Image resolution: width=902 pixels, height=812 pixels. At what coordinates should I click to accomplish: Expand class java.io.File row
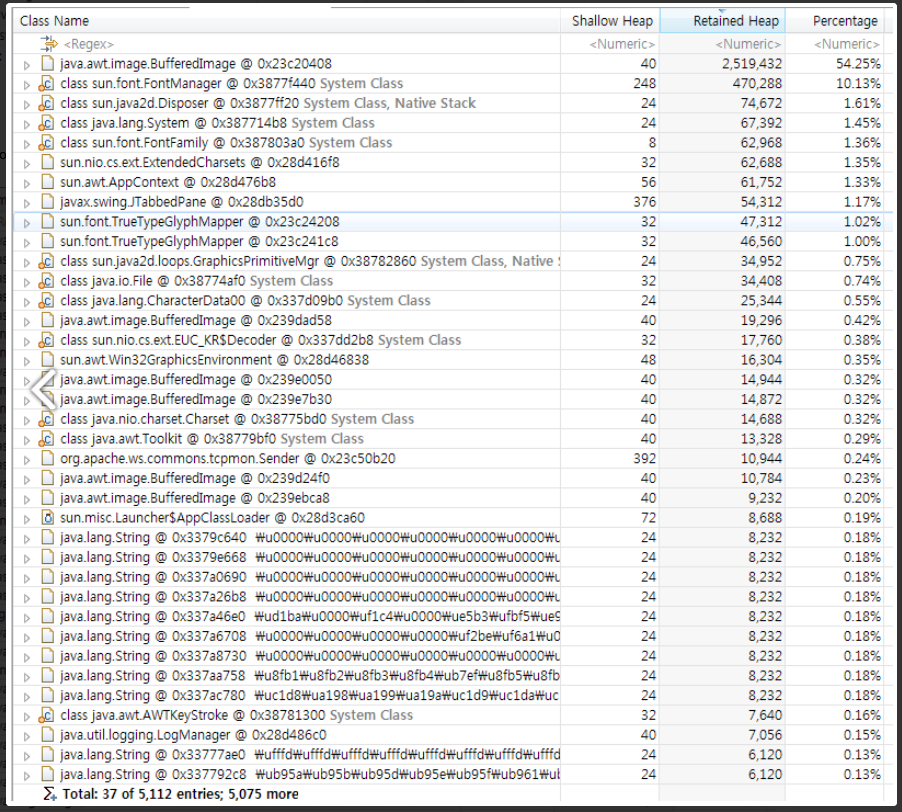click(26, 282)
